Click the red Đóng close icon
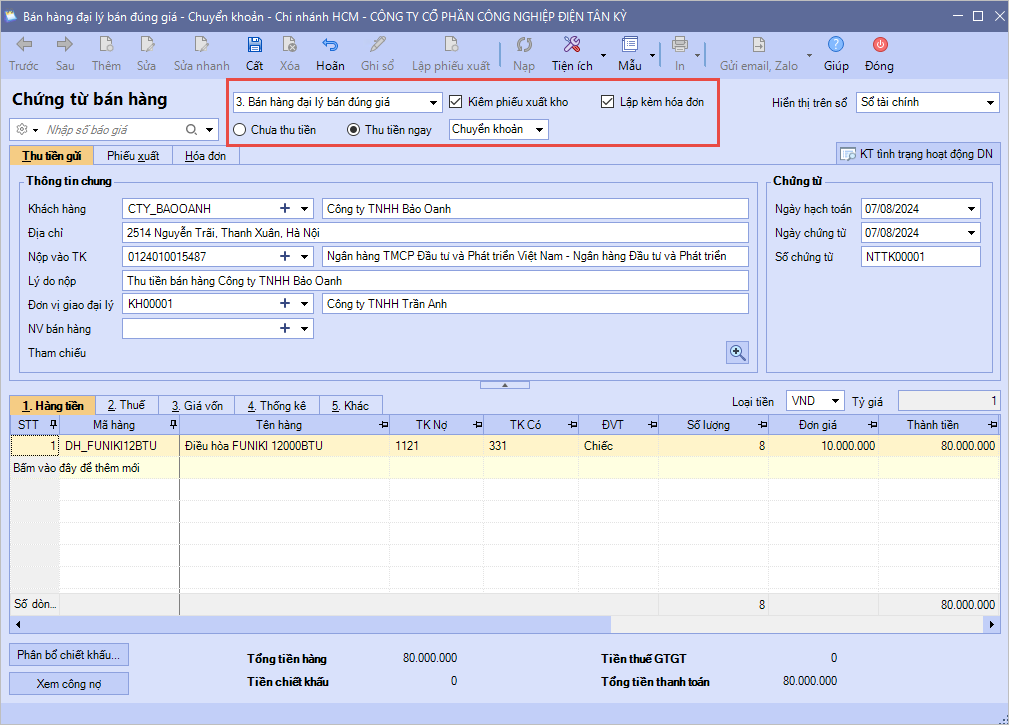The height and width of the screenshot is (725, 1009). 879,45
